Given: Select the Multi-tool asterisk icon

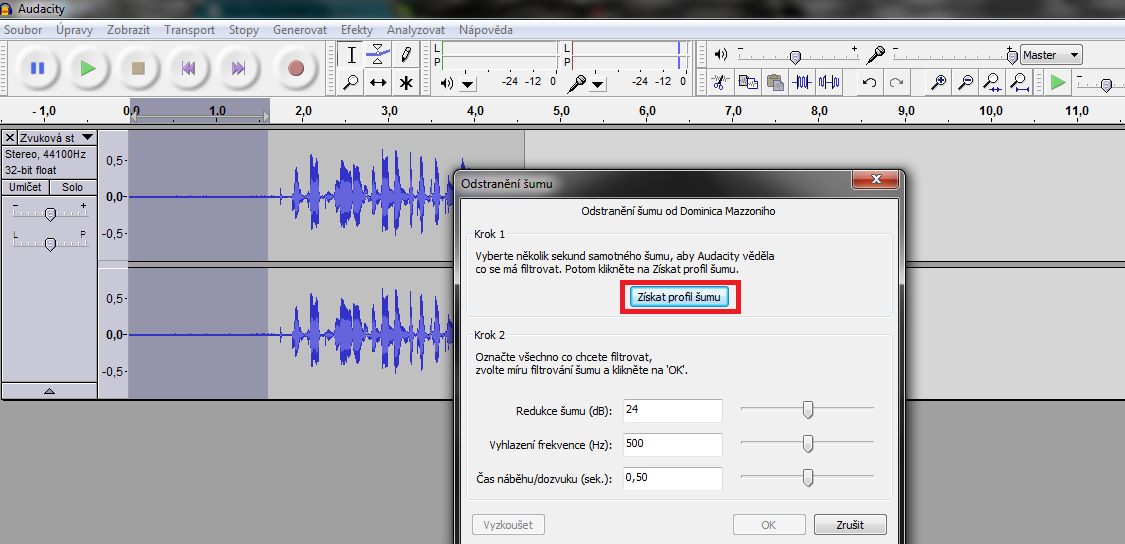Looking at the screenshot, I should (405, 83).
